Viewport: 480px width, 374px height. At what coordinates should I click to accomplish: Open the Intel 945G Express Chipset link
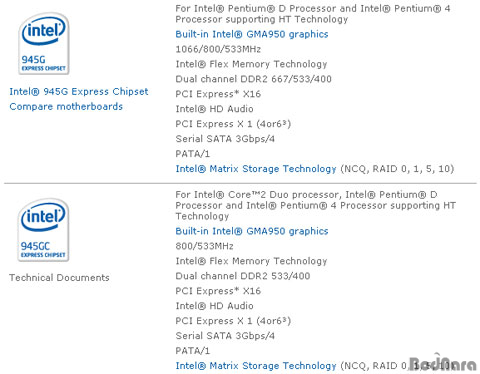79,92
